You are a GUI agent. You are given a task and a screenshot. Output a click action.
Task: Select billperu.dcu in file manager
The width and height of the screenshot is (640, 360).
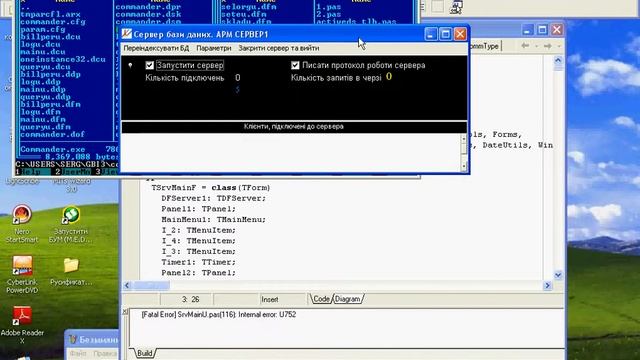tap(50, 37)
